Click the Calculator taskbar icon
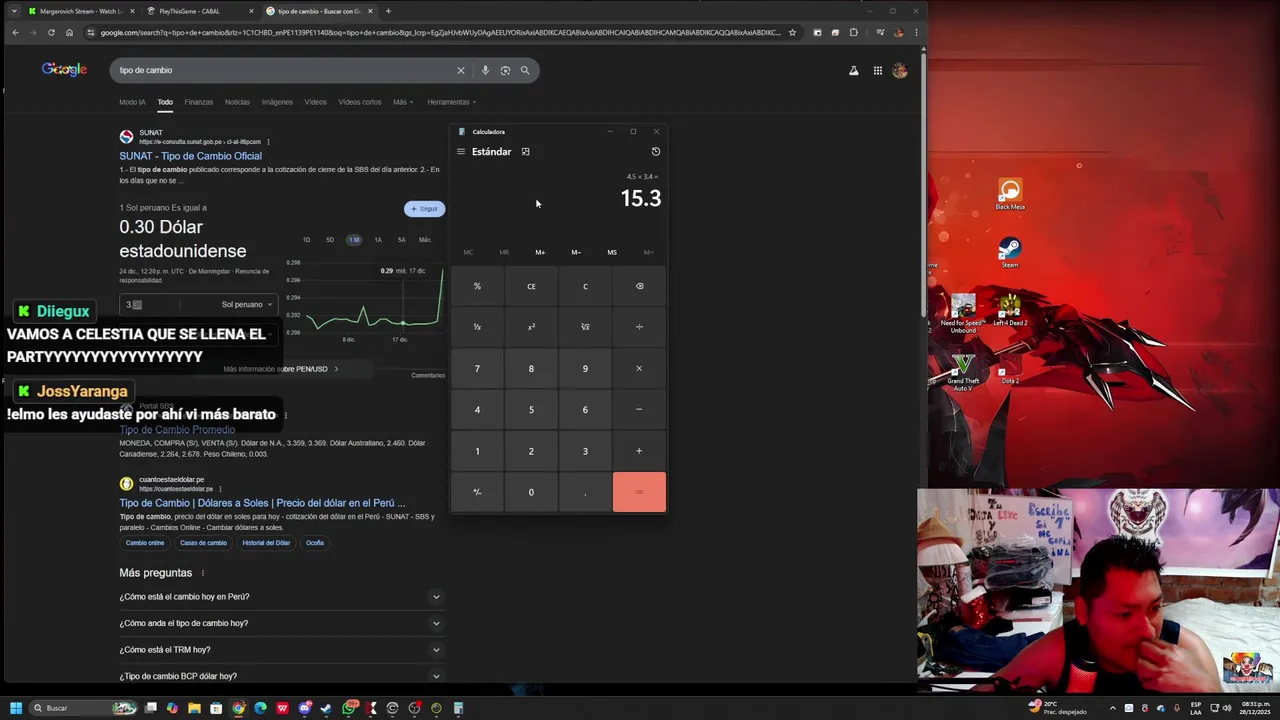The height and width of the screenshot is (720, 1280). 458,708
